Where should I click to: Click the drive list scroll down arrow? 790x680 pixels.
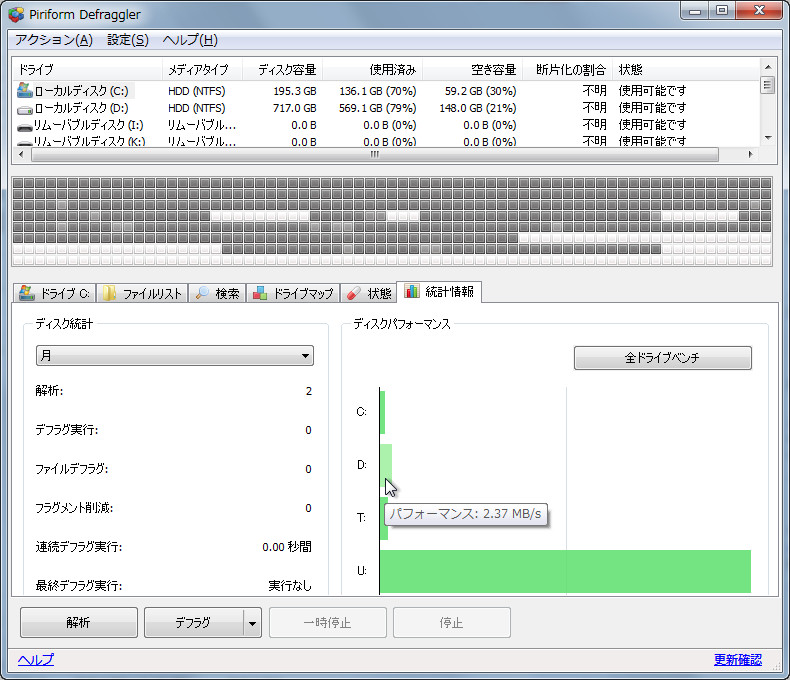tap(767, 138)
